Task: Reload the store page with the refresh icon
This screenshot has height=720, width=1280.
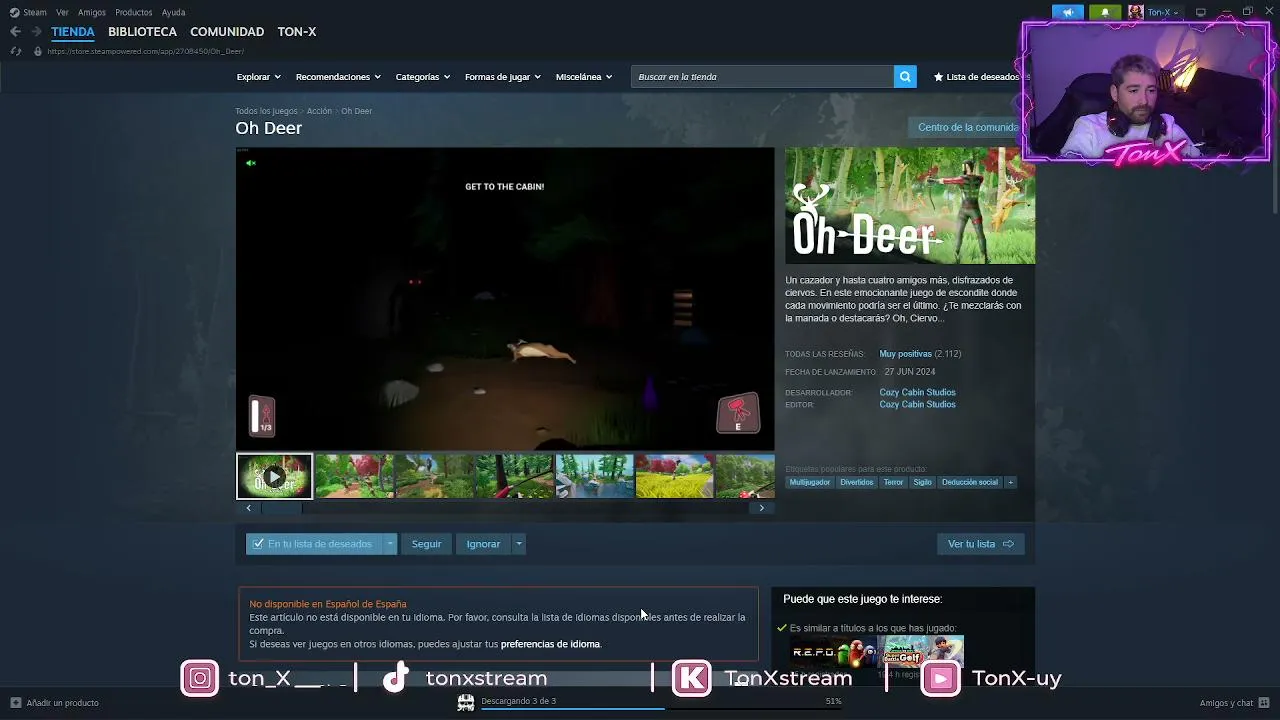Action: point(15,51)
